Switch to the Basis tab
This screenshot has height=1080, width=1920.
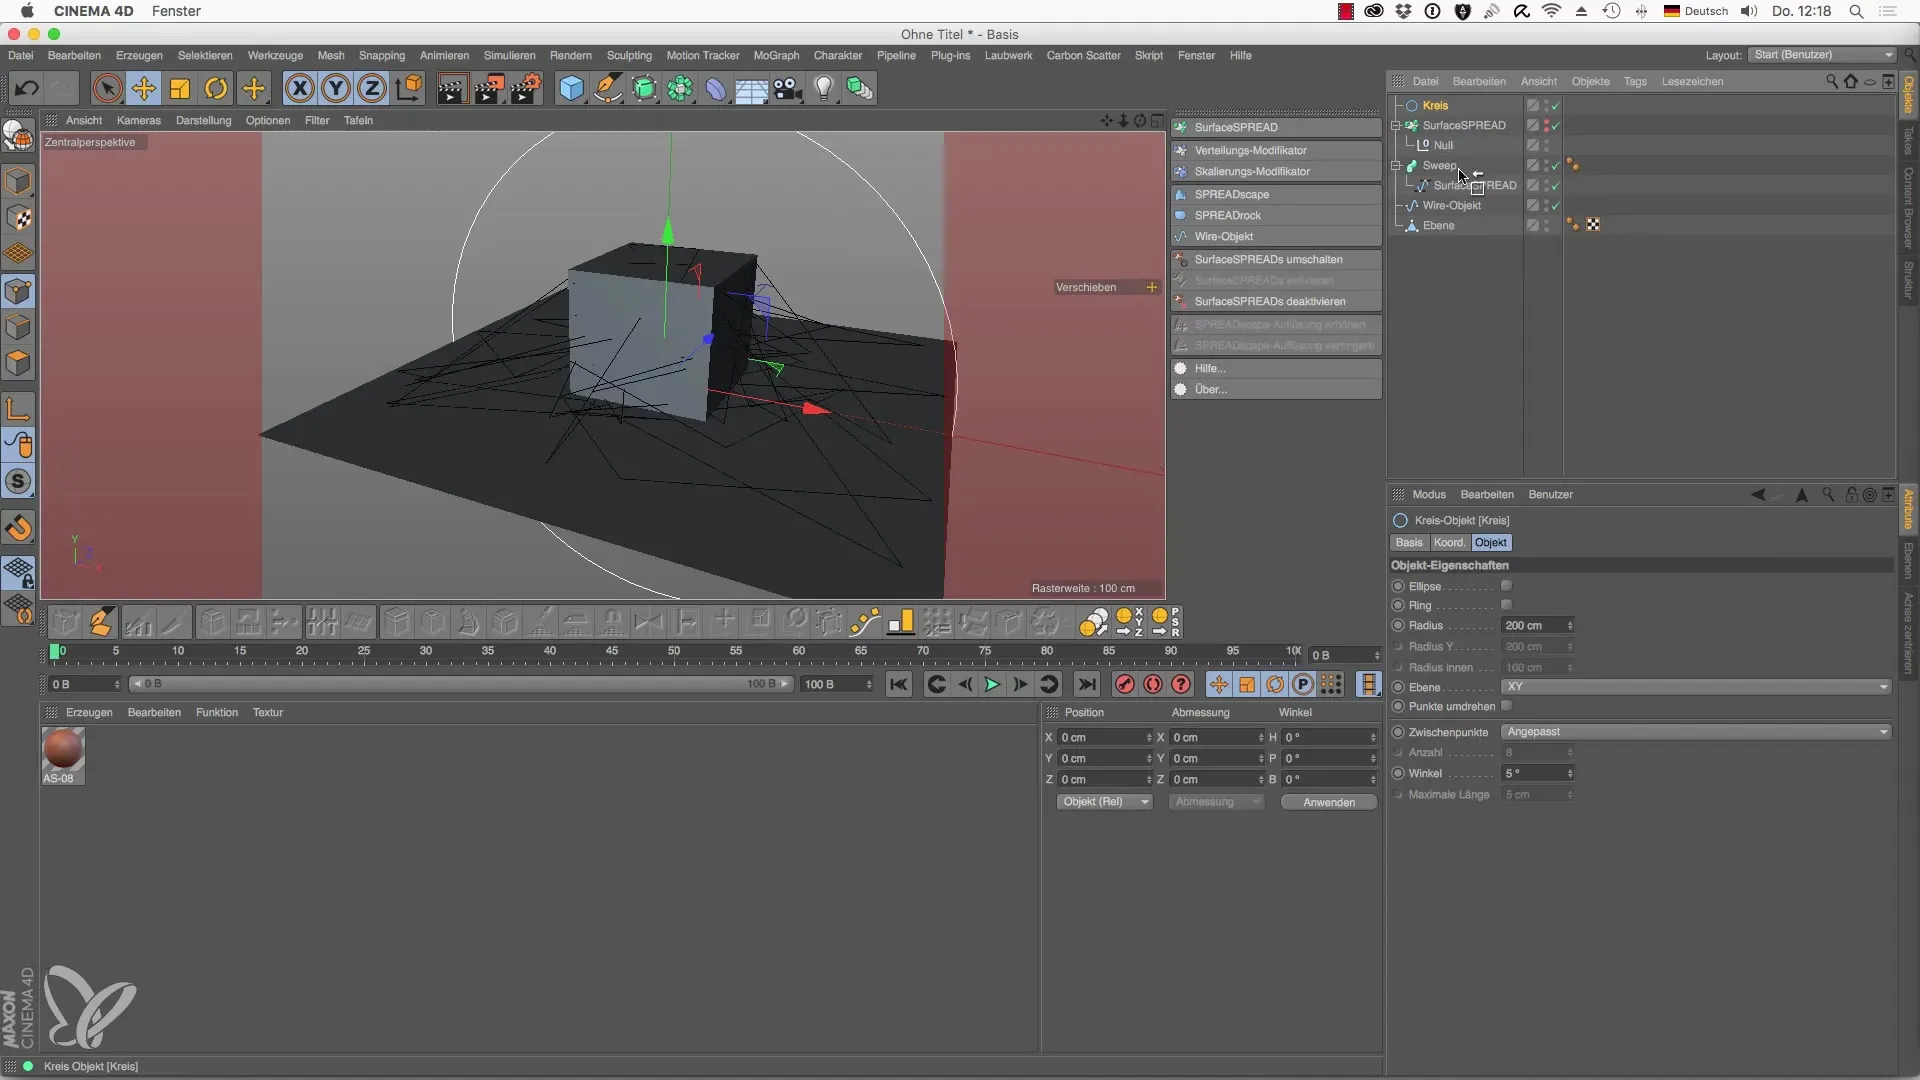[1409, 543]
